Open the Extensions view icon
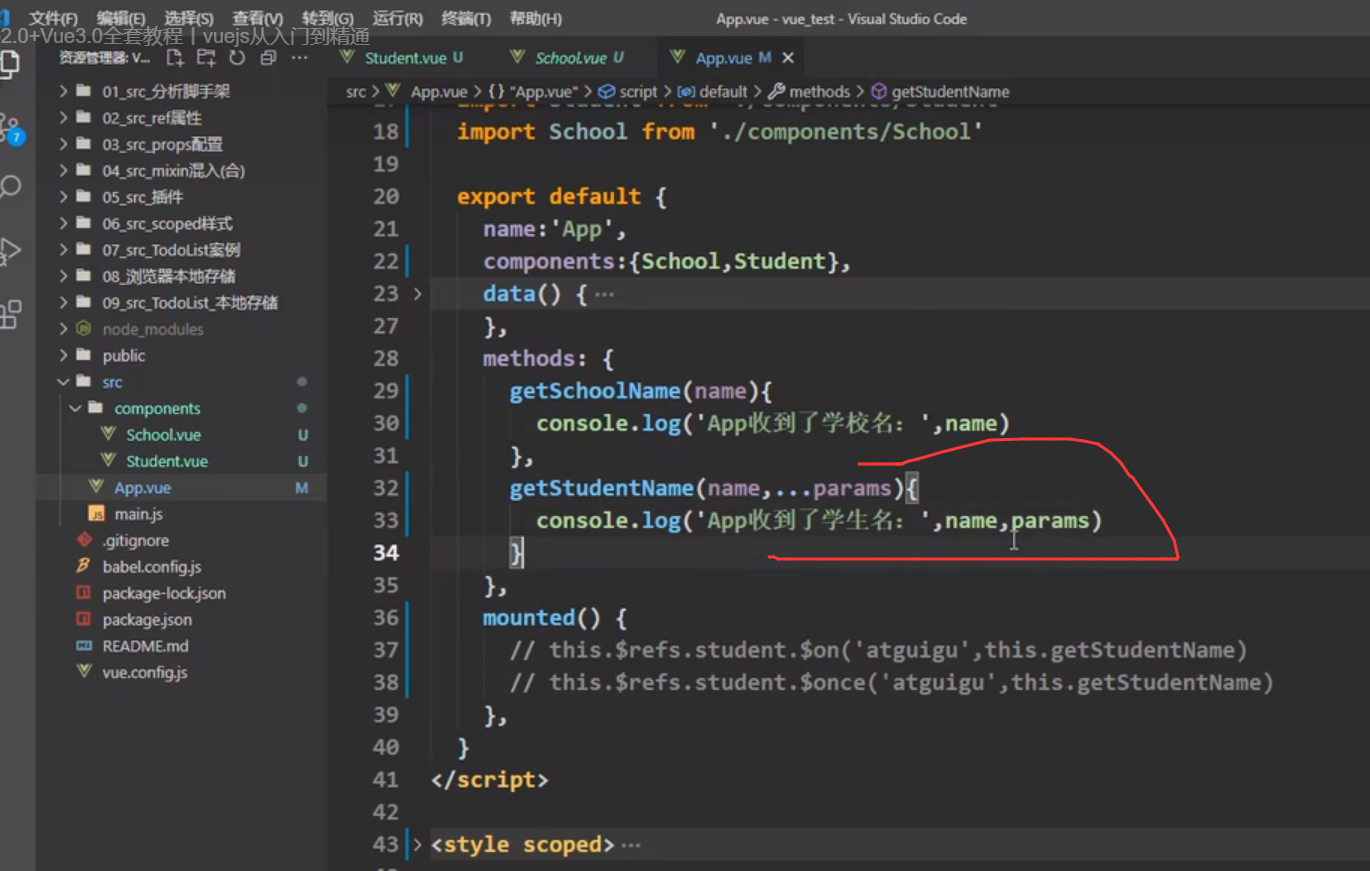This screenshot has height=871, width=1370. 10,314
